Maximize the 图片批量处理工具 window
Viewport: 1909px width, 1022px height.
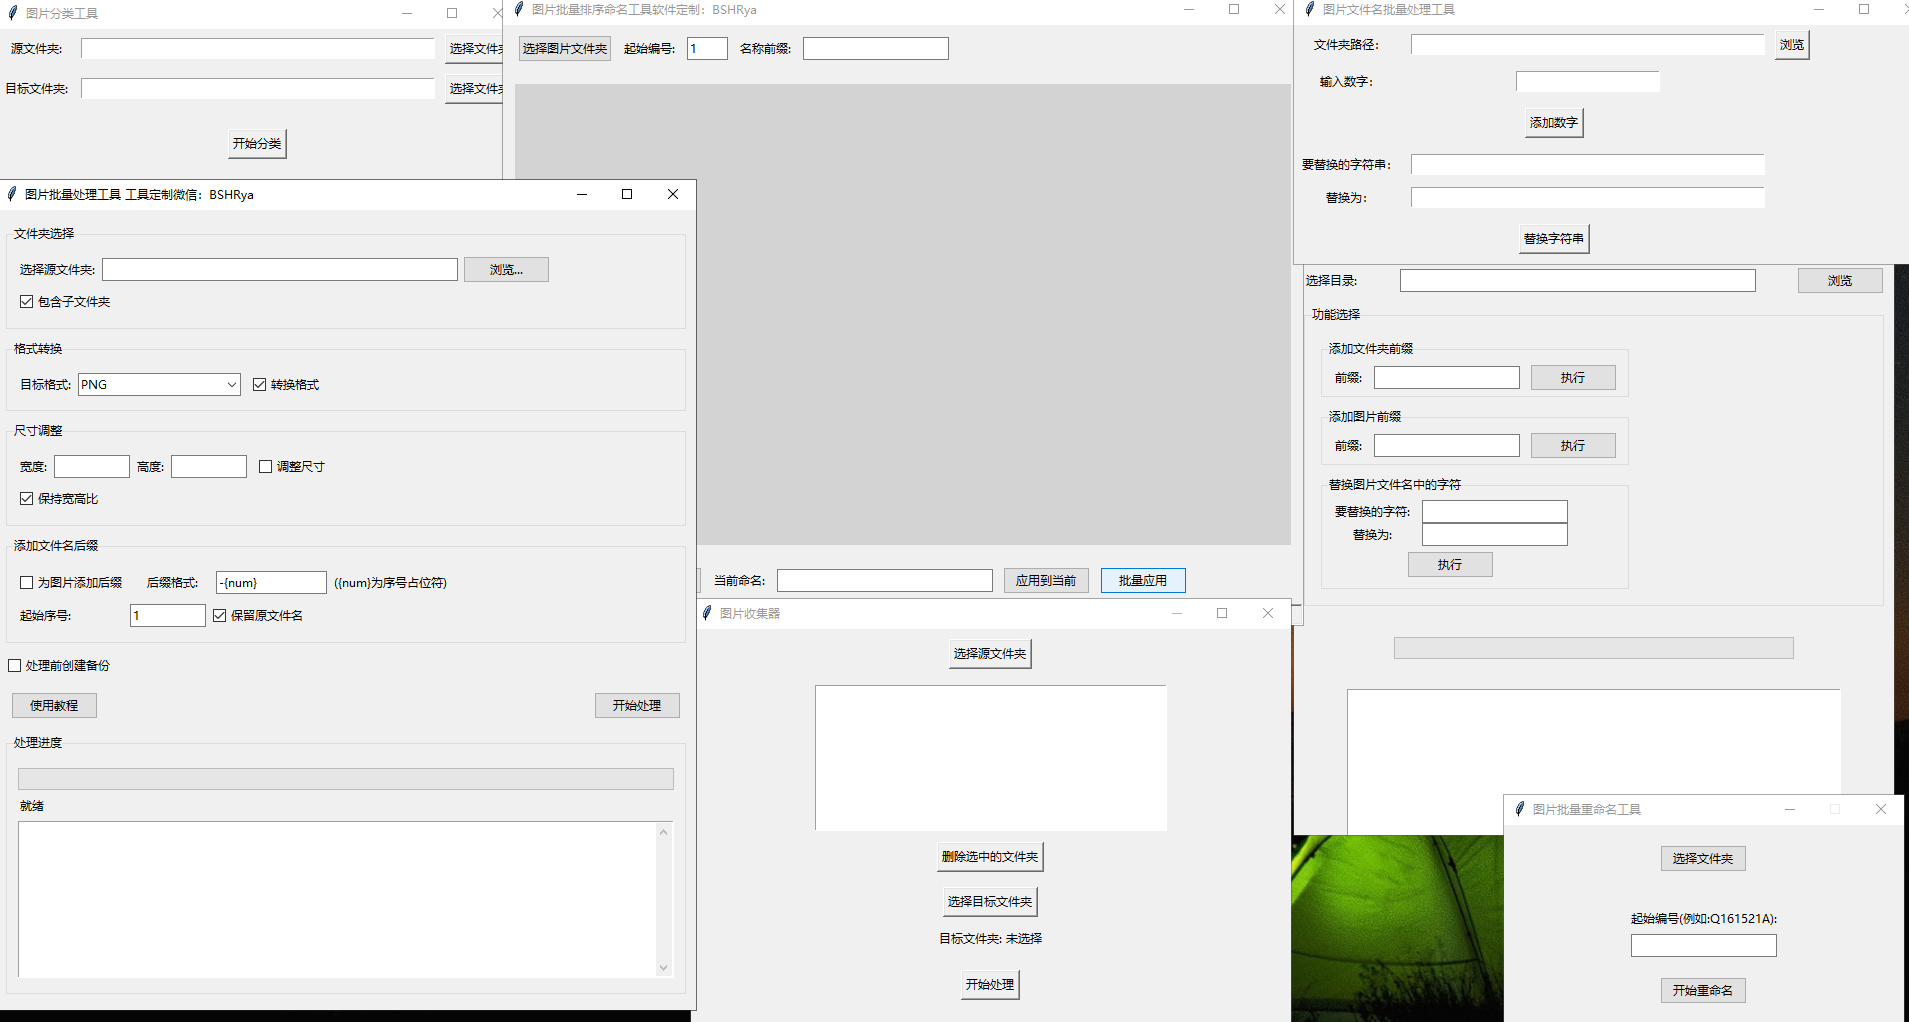pyautogui.click(x=627, y=194)
